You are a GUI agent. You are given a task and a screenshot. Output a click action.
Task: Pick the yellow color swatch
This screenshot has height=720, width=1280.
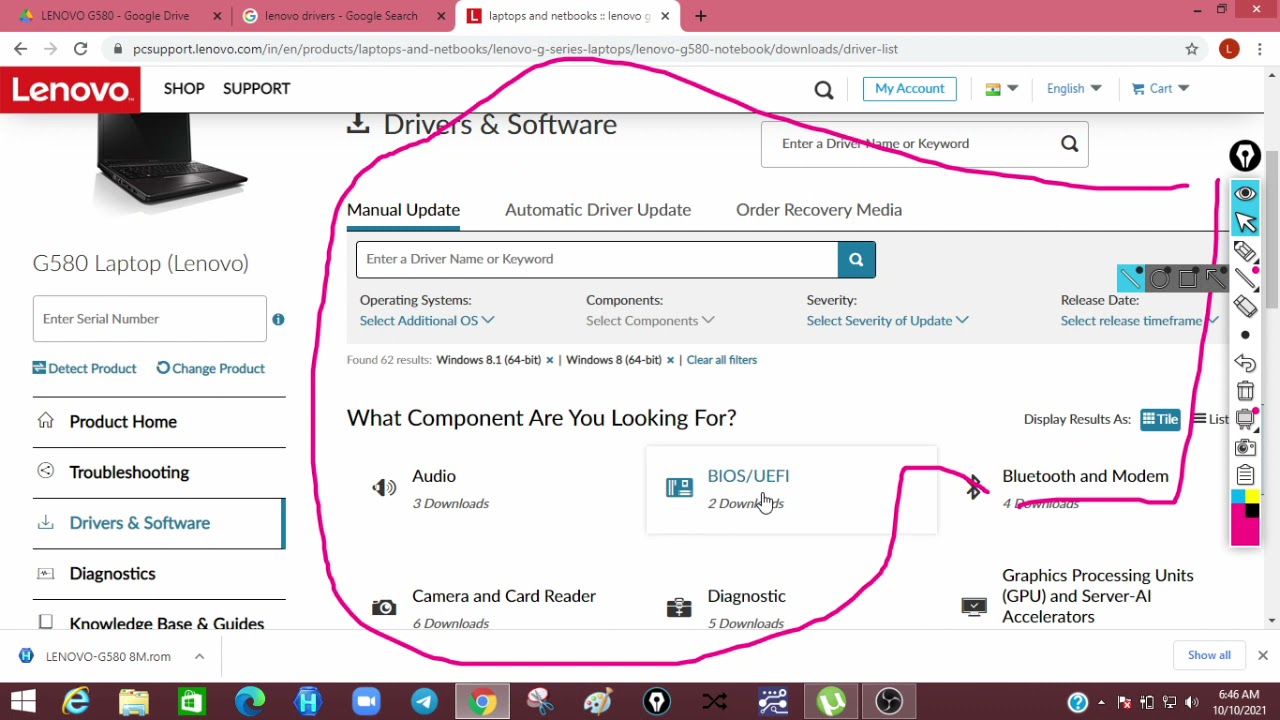pyautogui.click(x=1252, y=497)
